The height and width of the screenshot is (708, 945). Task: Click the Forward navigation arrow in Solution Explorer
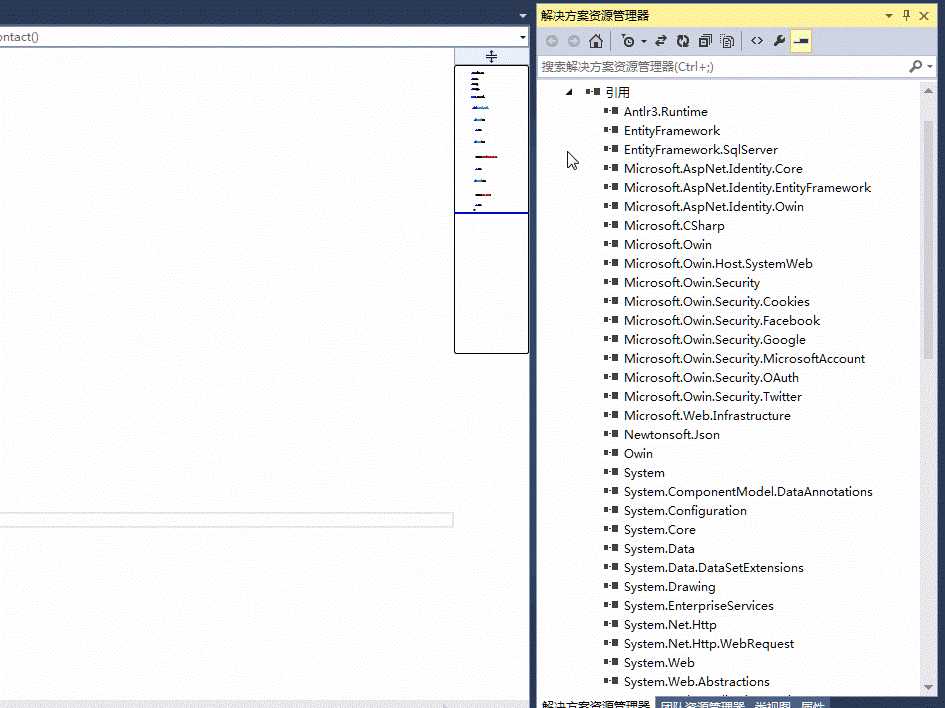[x=574, y=41]
